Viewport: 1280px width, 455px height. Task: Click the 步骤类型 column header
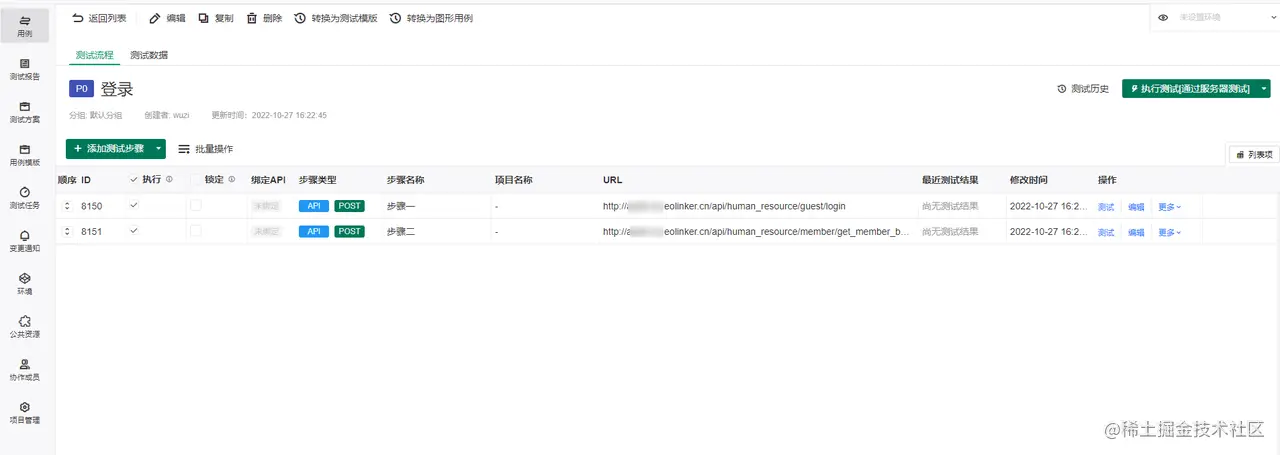click(x=318, y=180)
